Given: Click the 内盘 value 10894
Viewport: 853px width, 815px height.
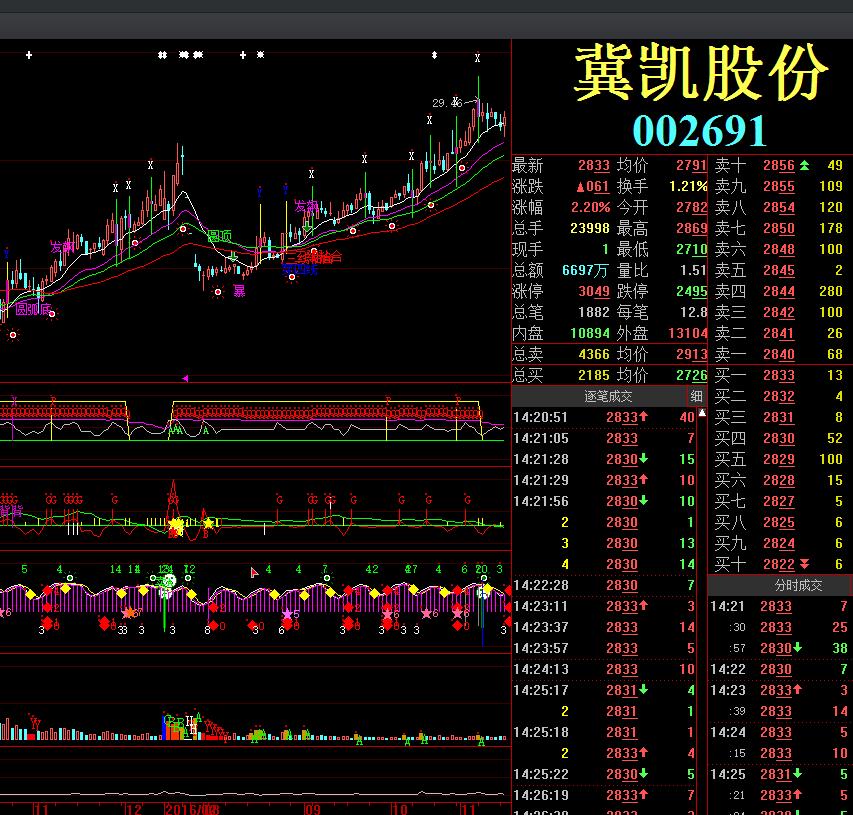Looking at the screenshot, I should [x=590, y=334].
